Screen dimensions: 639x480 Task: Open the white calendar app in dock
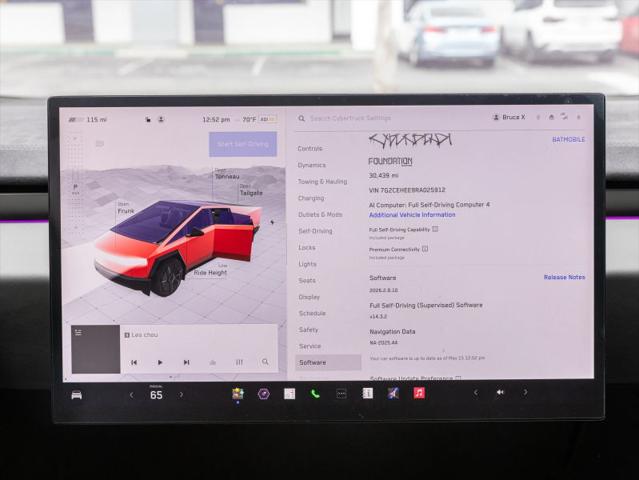[289, 394]
